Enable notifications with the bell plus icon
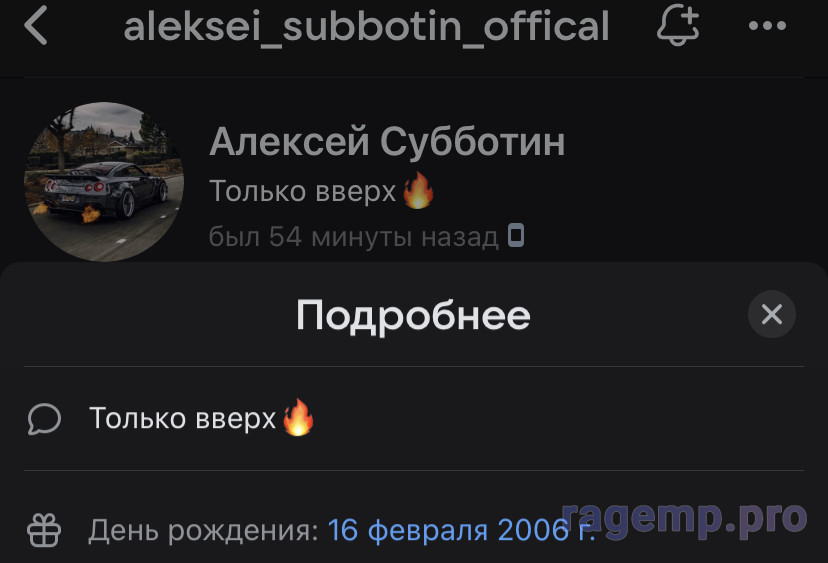The image size is (828, 563). pos(678,25)
